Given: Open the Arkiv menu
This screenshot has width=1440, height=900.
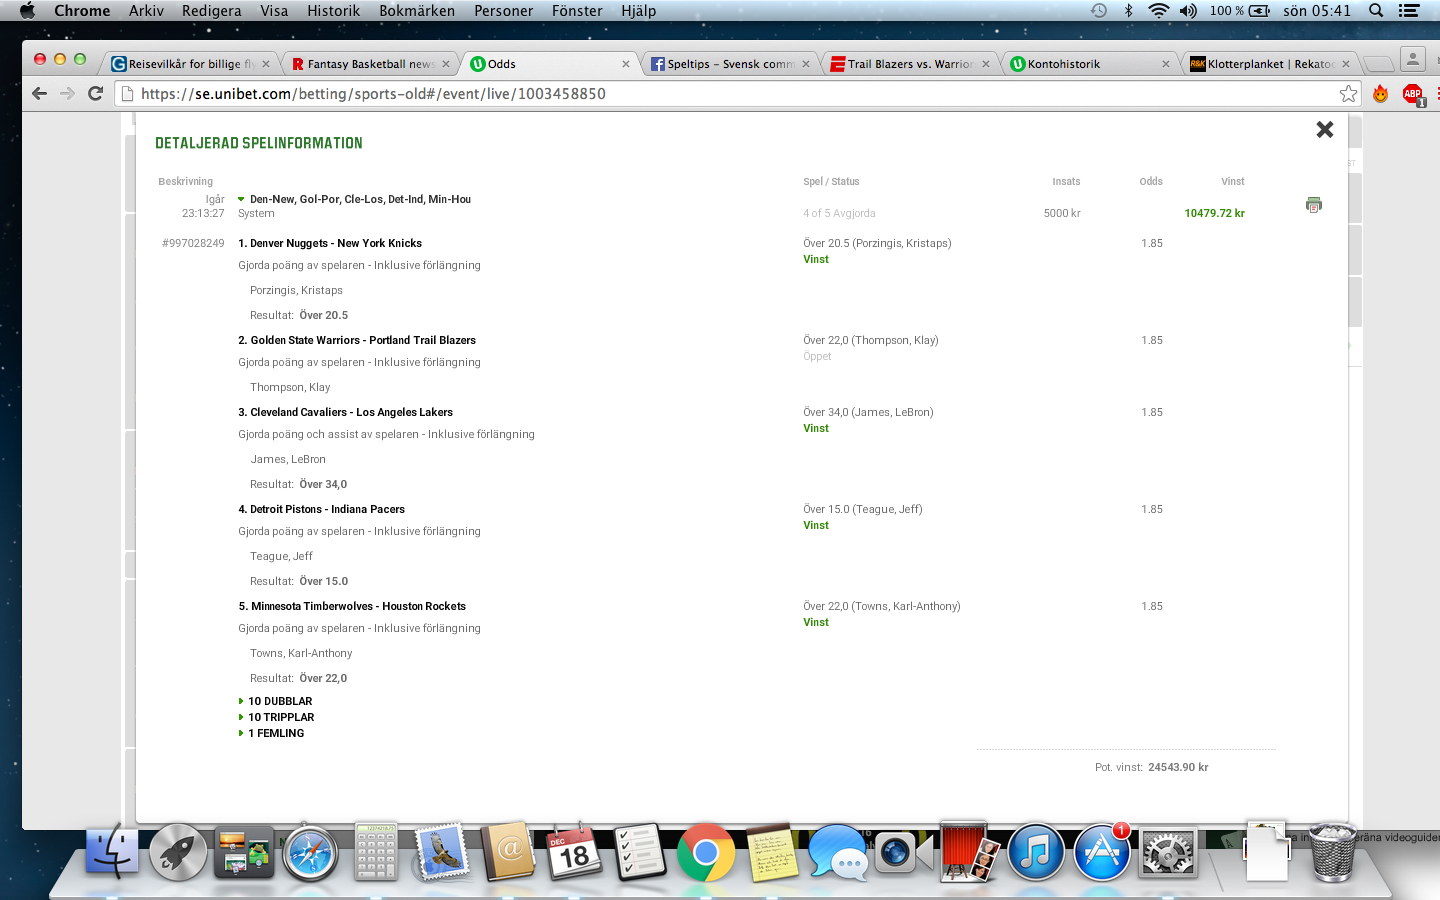Looking at the screenshot, I should point(146,11).
